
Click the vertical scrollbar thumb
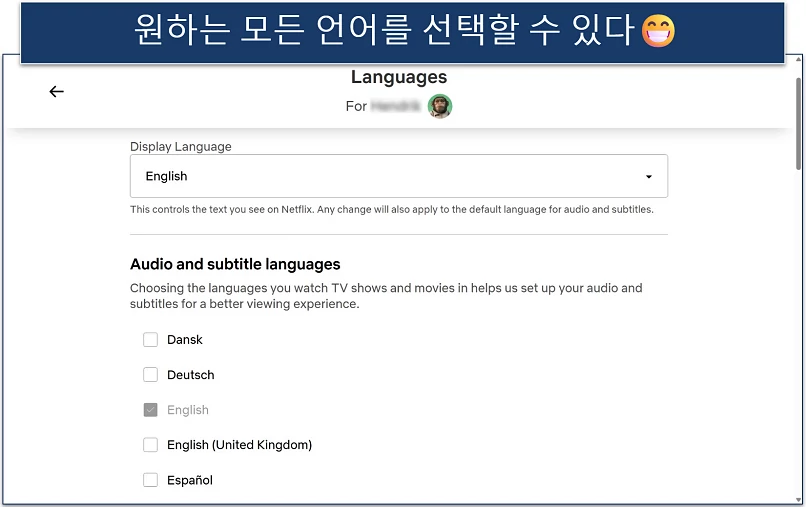pyautogui.click(x=798, y=123)
